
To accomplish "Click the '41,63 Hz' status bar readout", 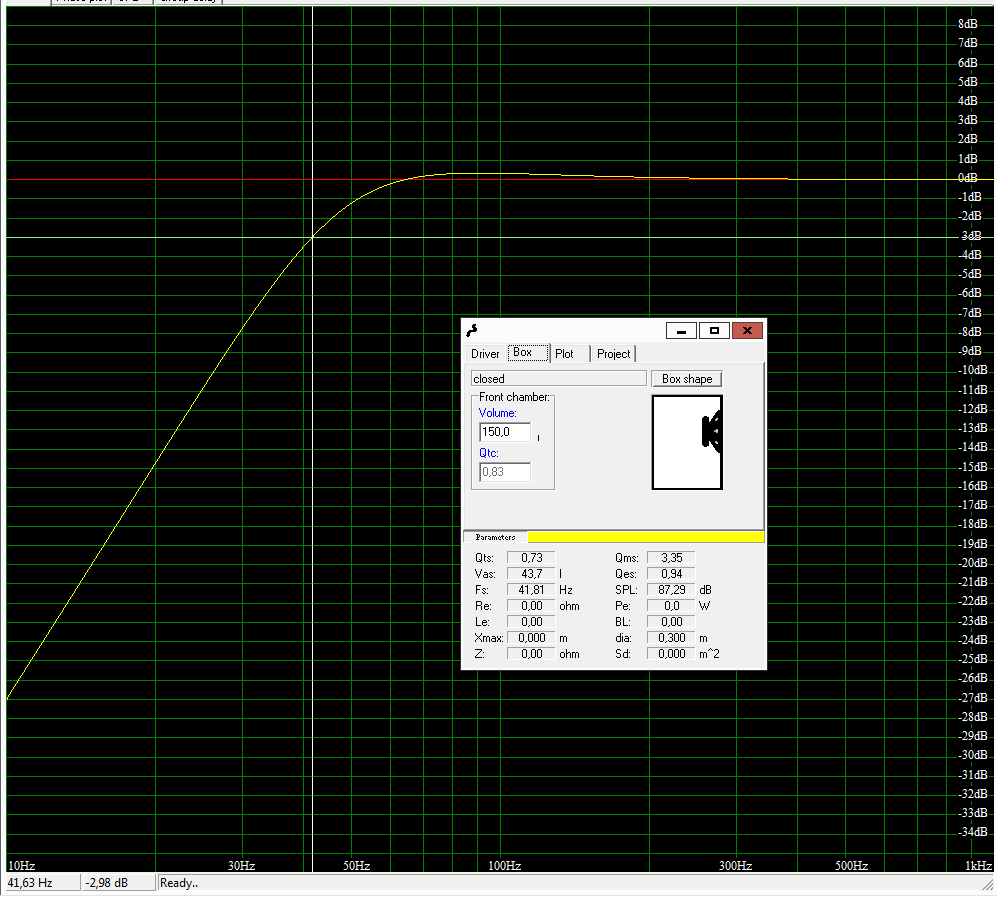I will (42, 883).
